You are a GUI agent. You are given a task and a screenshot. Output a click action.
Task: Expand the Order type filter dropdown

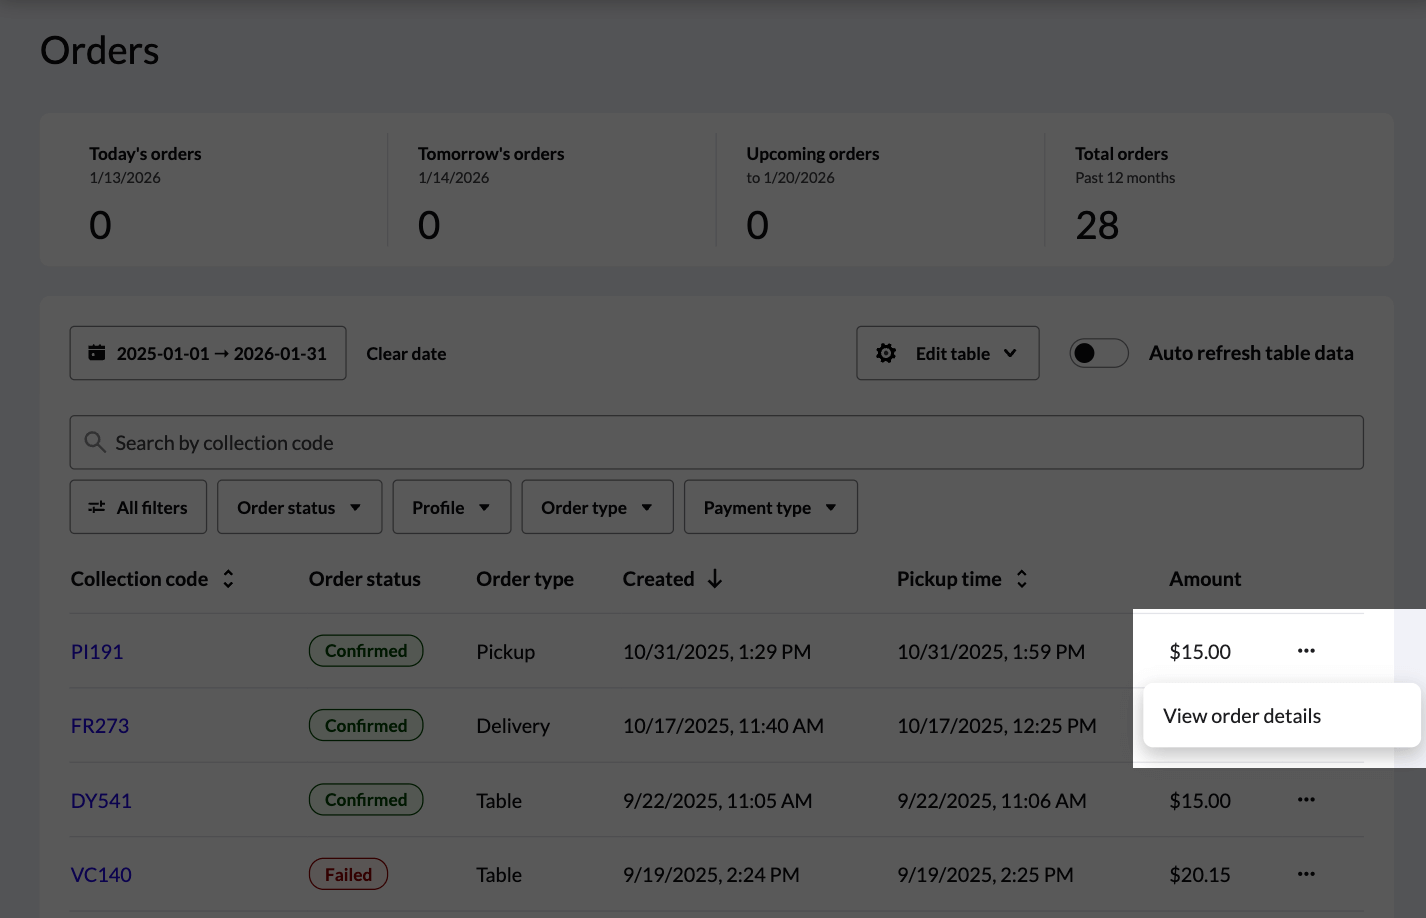597,507
